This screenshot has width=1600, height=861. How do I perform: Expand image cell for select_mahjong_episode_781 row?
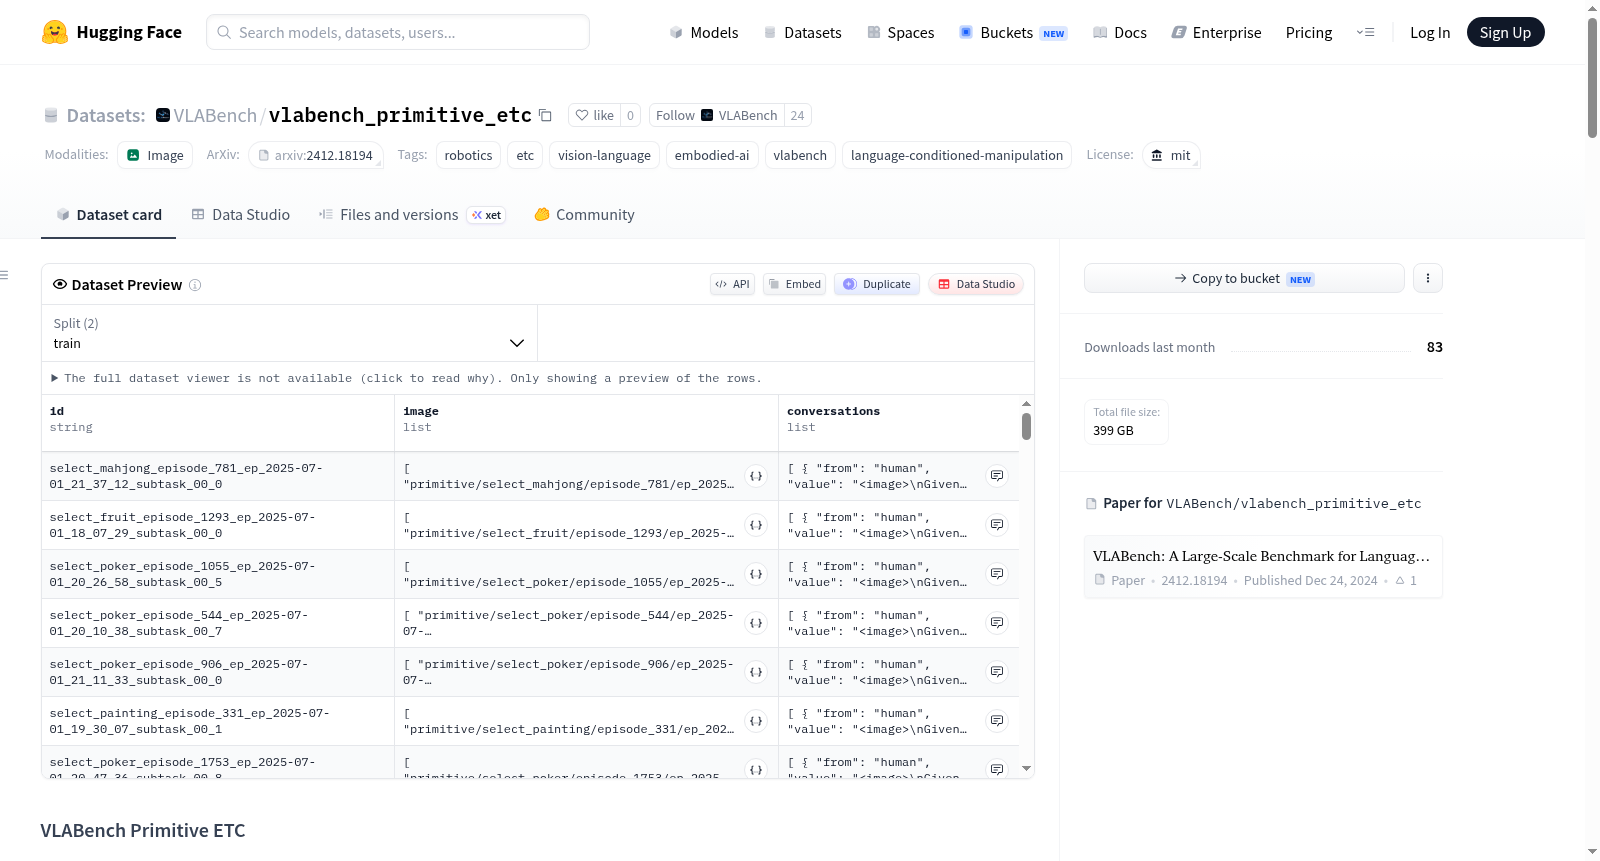coord(756,476)
